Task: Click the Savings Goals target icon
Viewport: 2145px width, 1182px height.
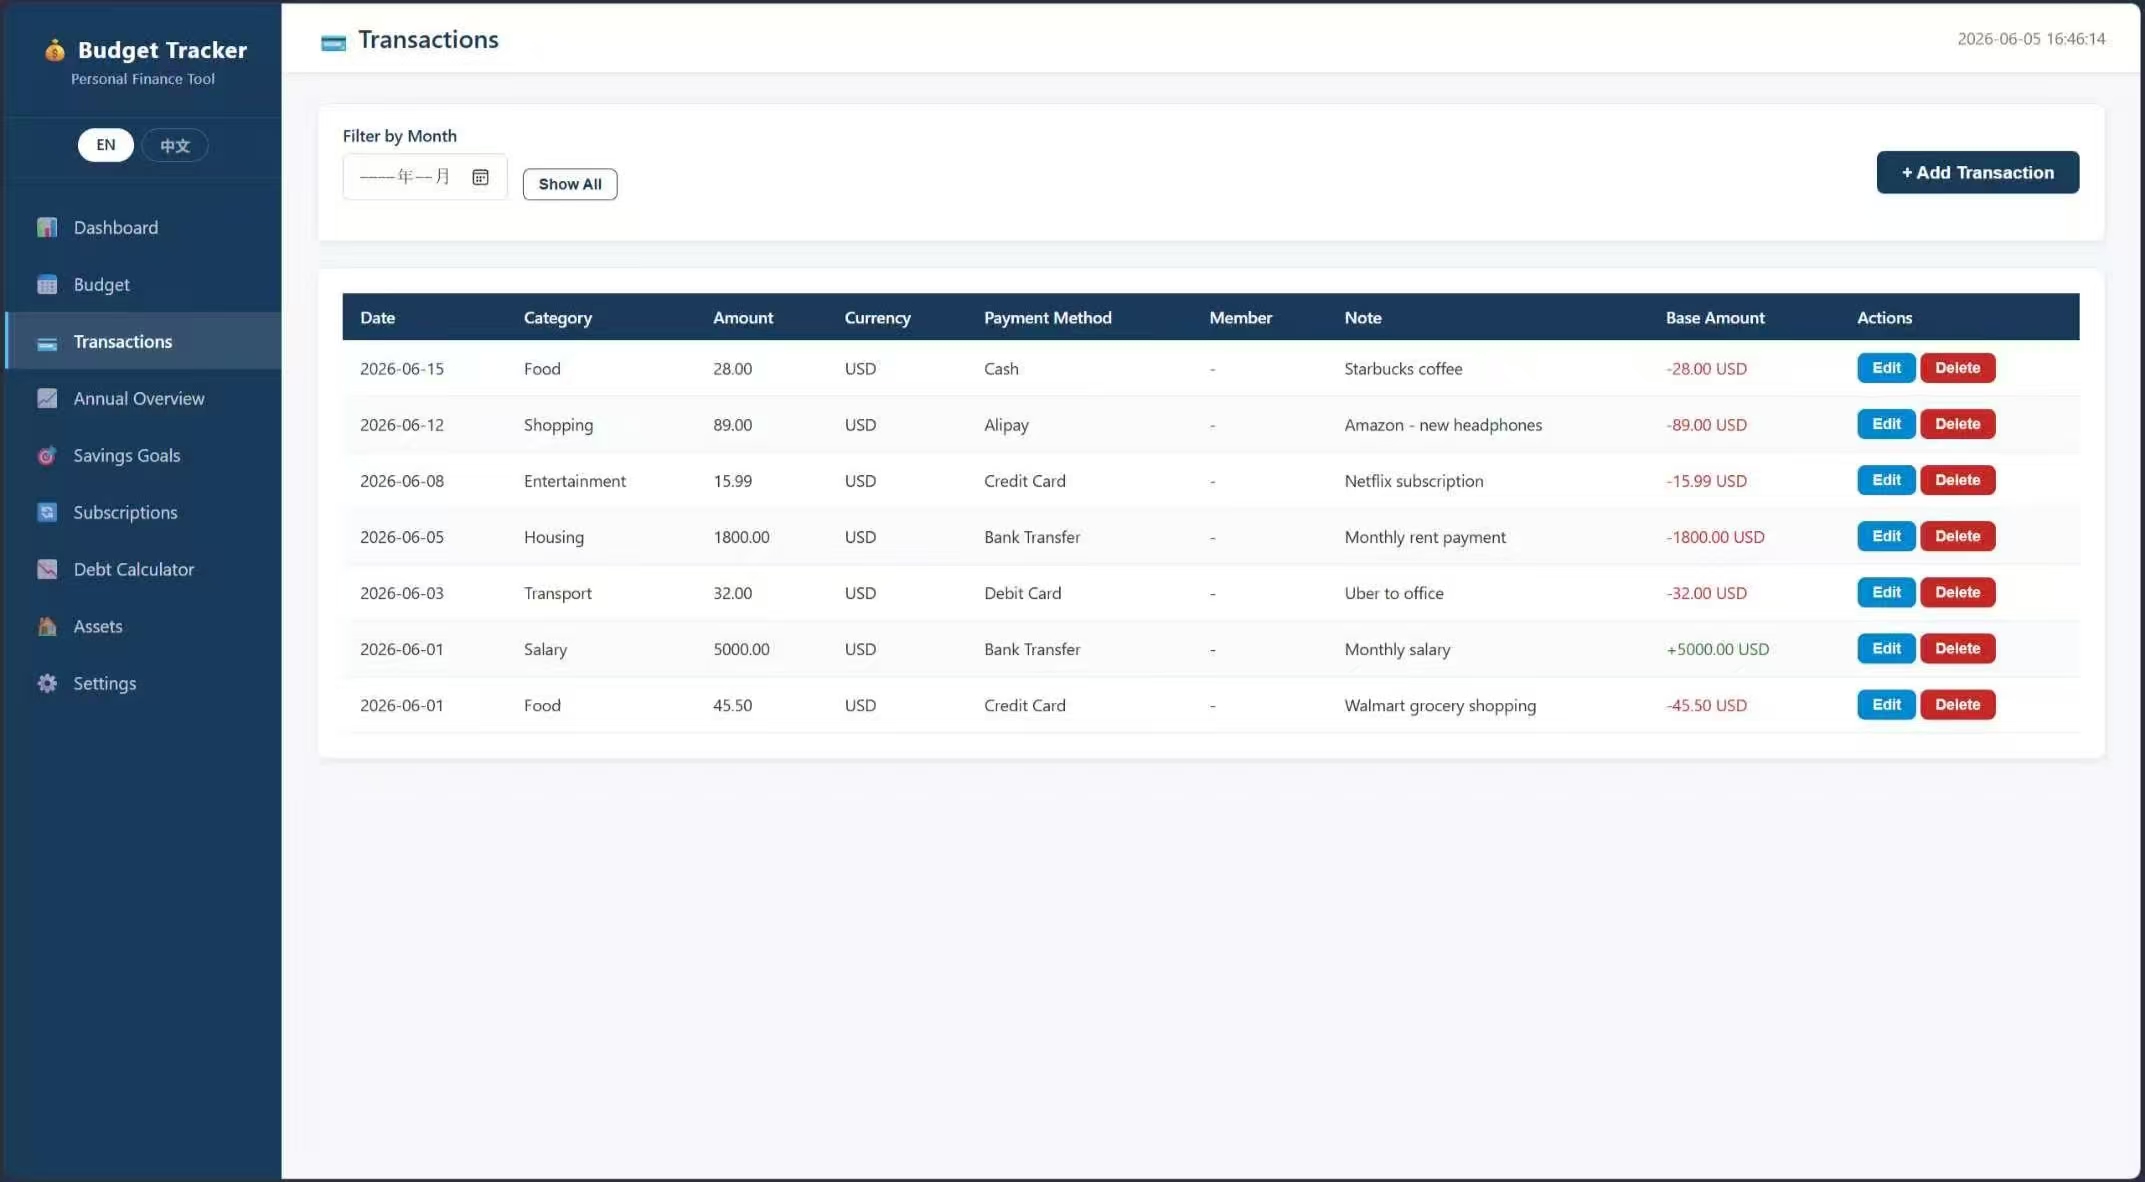Action: coord(47,456)
